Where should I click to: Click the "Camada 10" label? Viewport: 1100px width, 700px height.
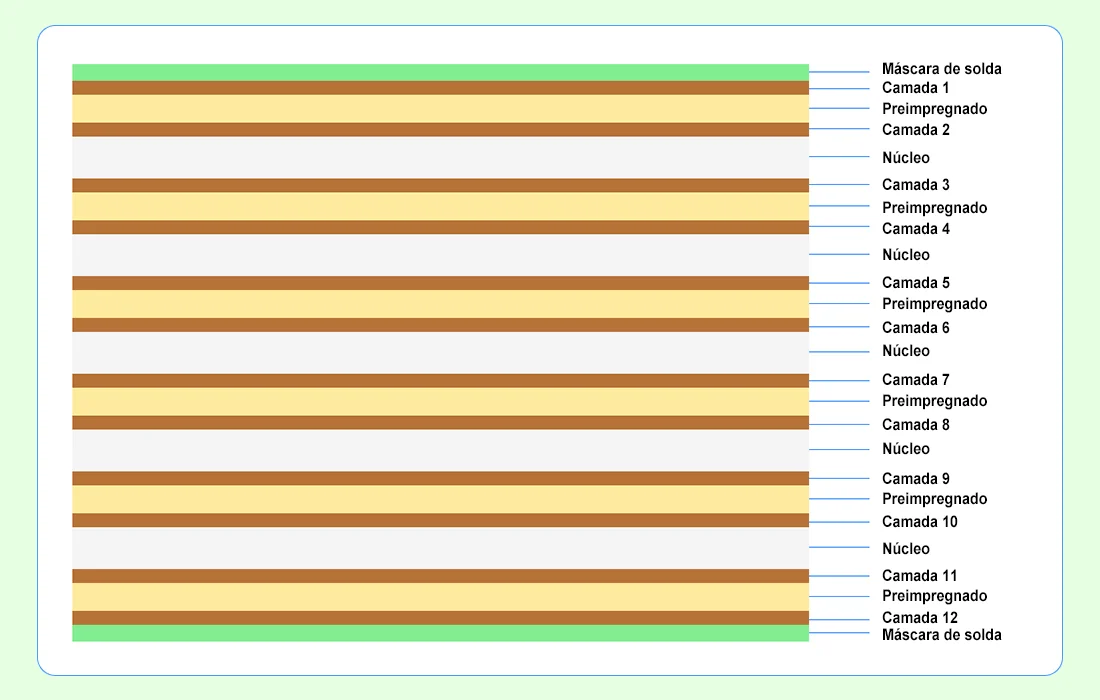(x=919, y=522)
